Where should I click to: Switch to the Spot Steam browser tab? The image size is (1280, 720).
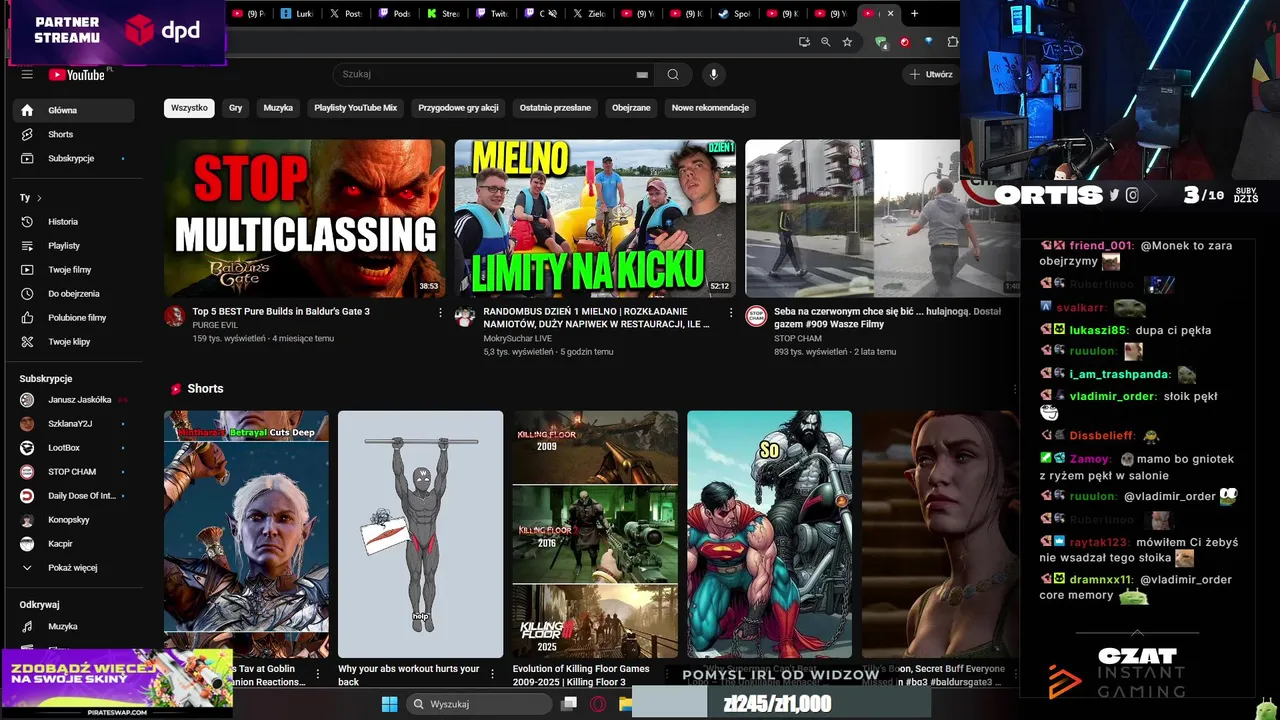tap(735, 14)
